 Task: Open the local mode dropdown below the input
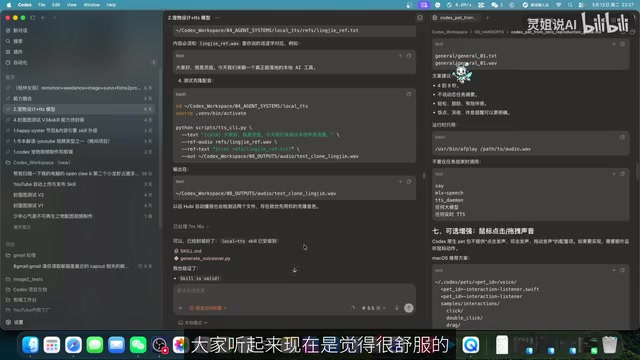pos(193,322)
